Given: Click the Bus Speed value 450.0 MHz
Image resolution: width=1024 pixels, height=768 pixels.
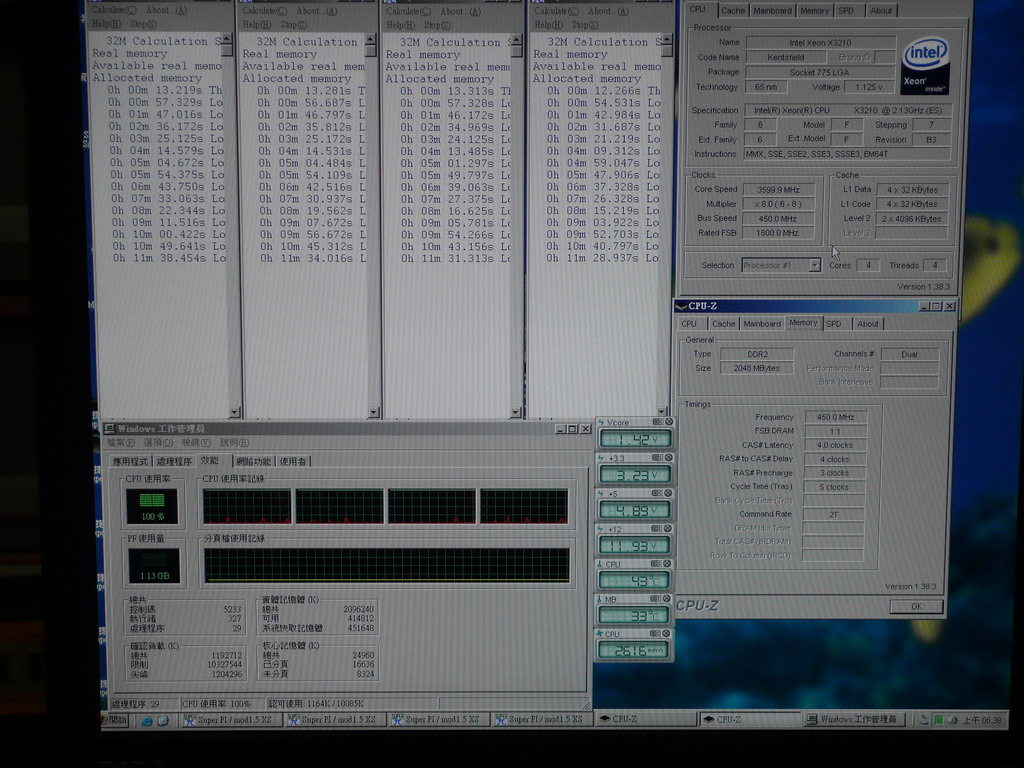Looking at the screenshot, I should [x=778, y=219].
